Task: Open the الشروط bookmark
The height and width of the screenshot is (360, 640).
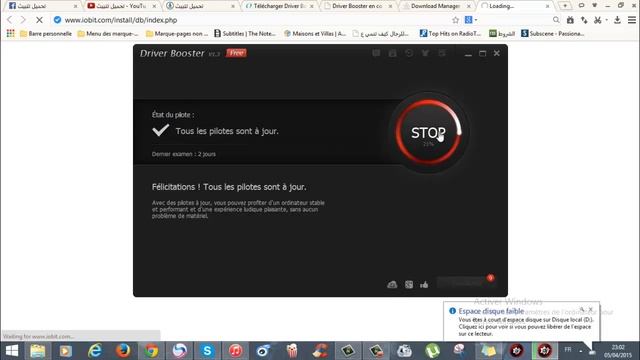Action: 502,33
